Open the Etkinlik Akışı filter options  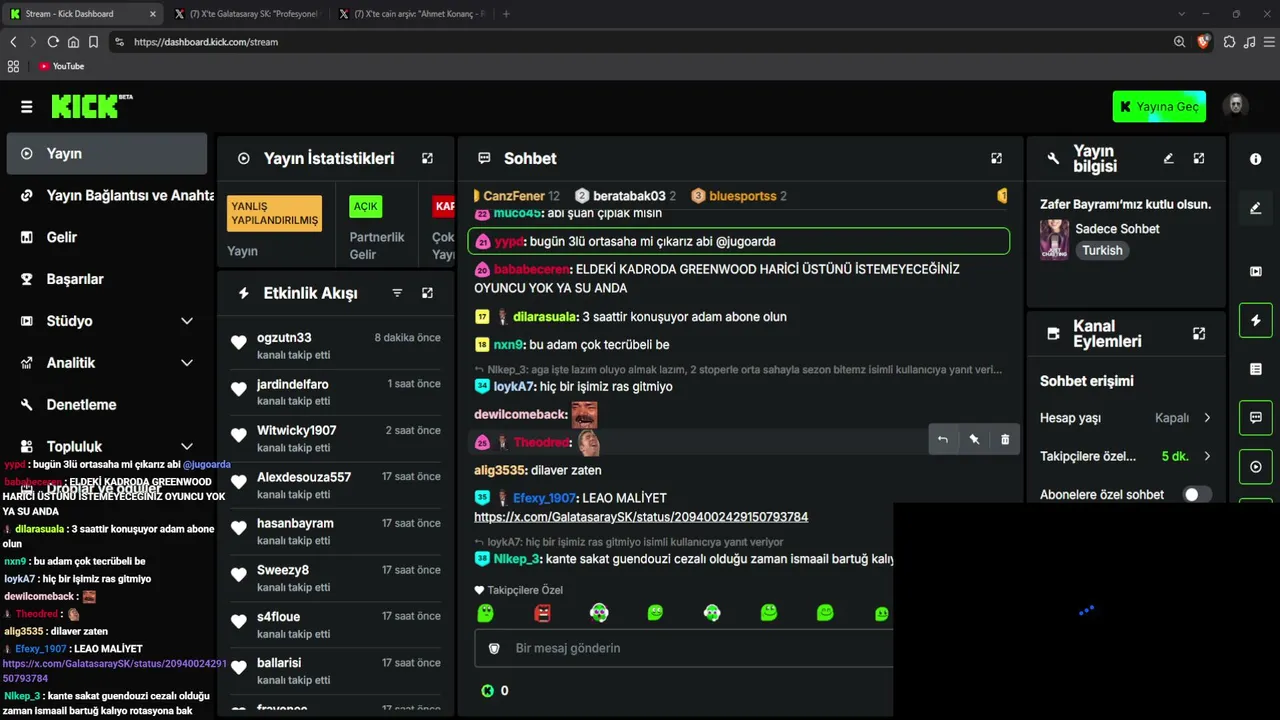coord(397,293)
